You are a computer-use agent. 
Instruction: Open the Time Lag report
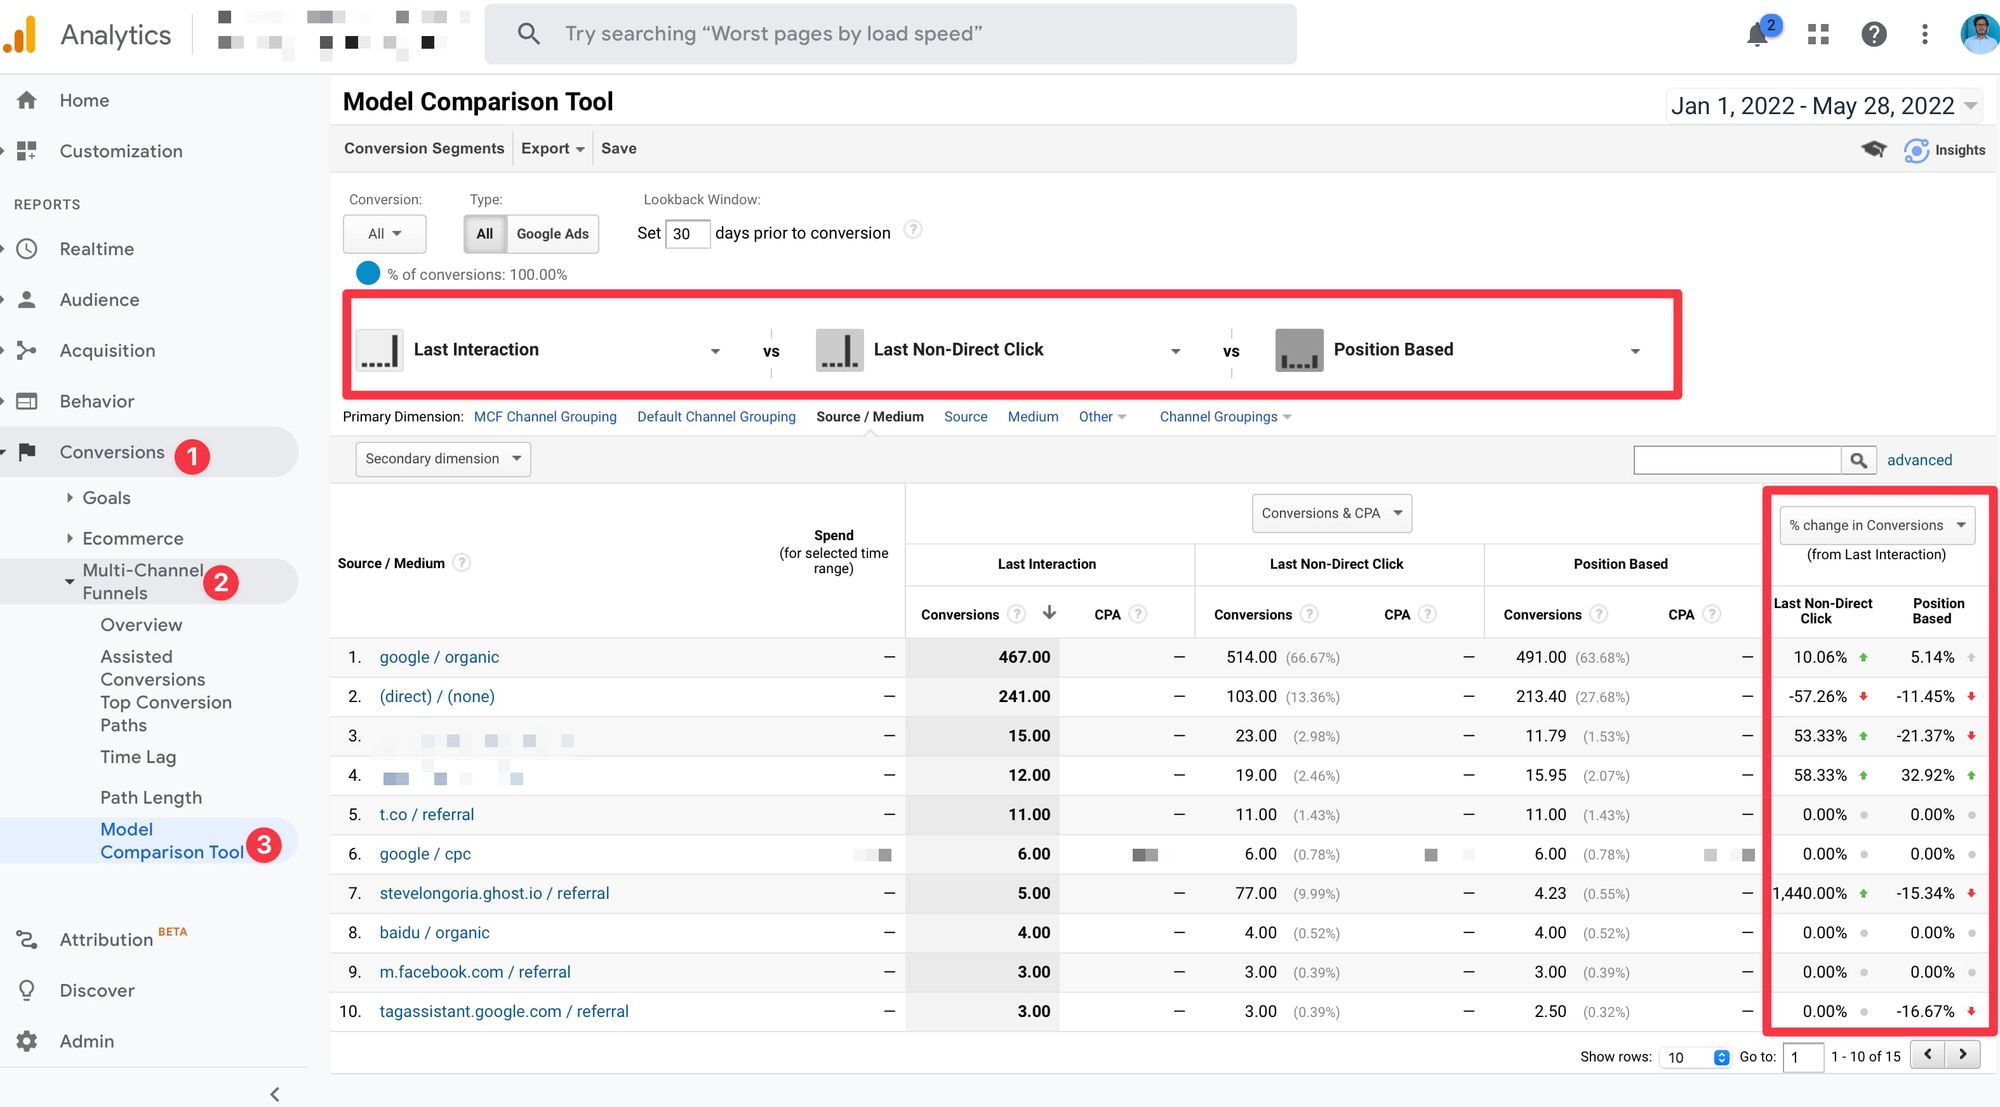(138, 757)
